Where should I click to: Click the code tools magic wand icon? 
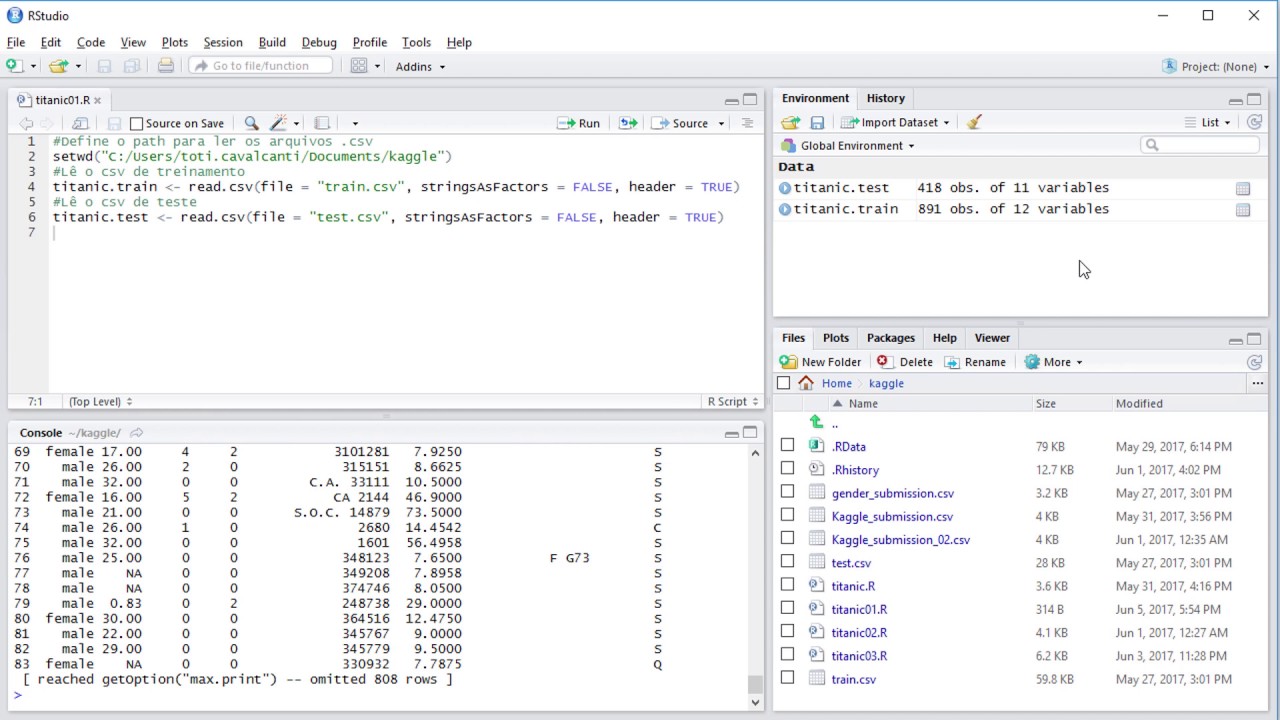[279, 123]
